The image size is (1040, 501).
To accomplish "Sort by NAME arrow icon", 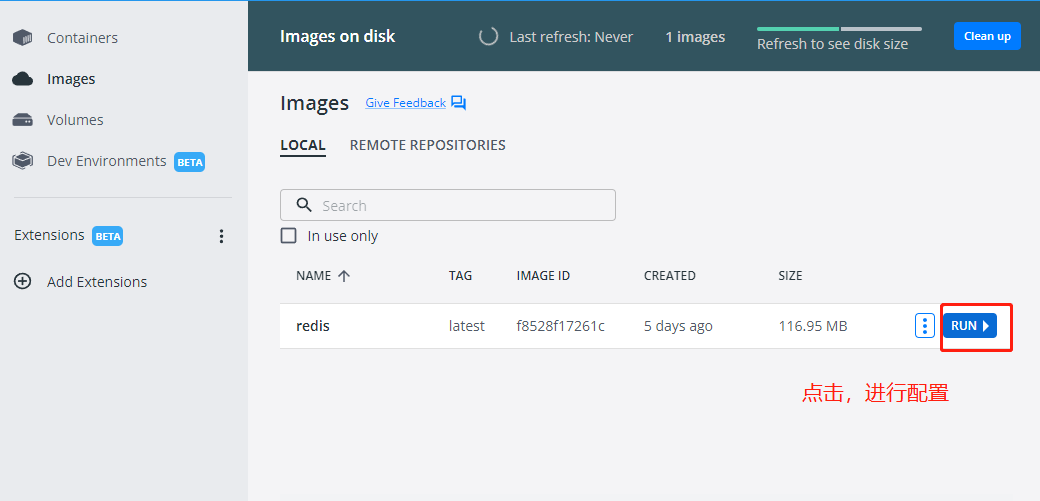I will [x=344, y=276].
